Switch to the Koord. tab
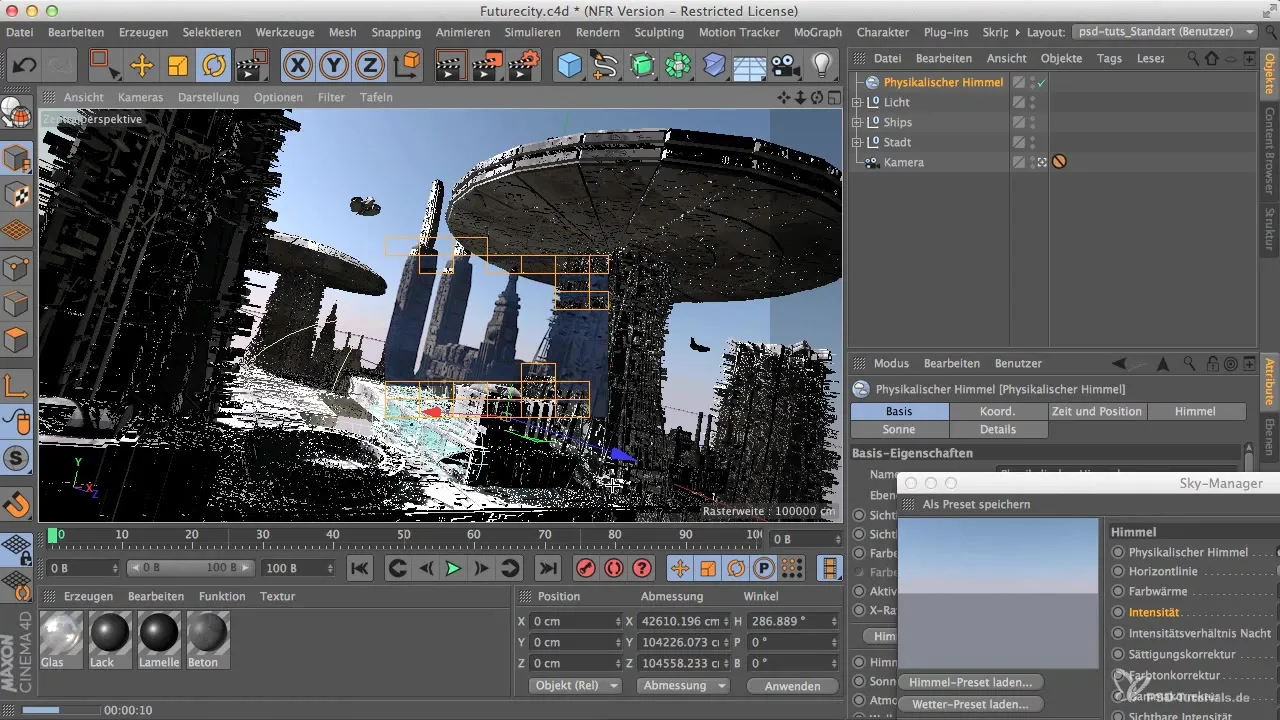 998,411
